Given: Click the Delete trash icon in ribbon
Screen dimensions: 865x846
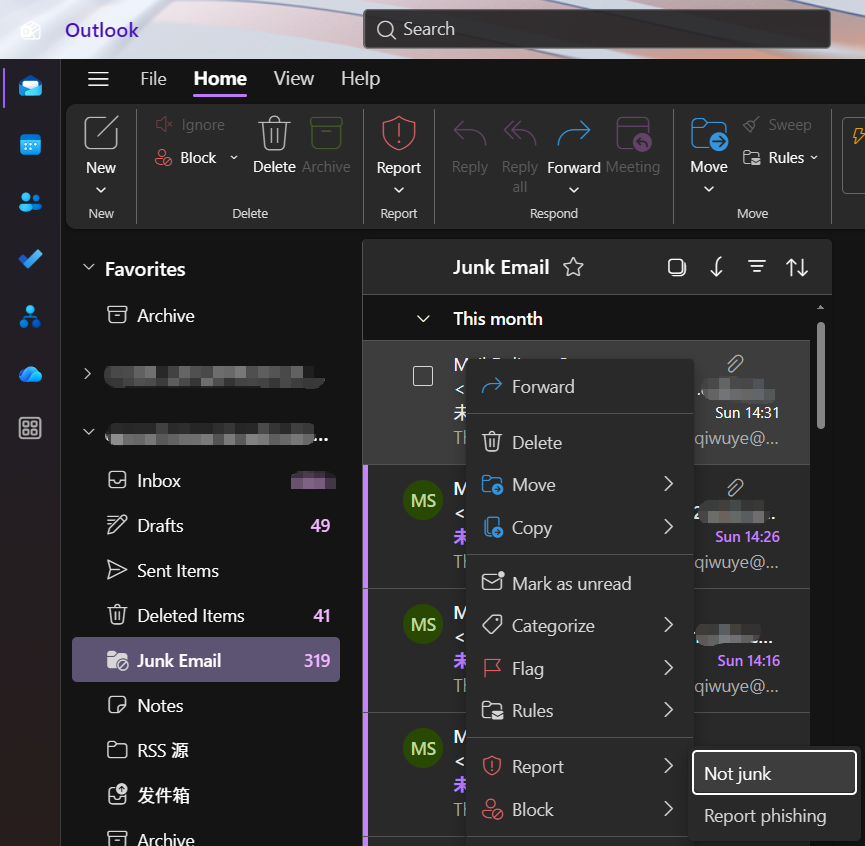Looking at the screenshot, I should coord(274,144).
